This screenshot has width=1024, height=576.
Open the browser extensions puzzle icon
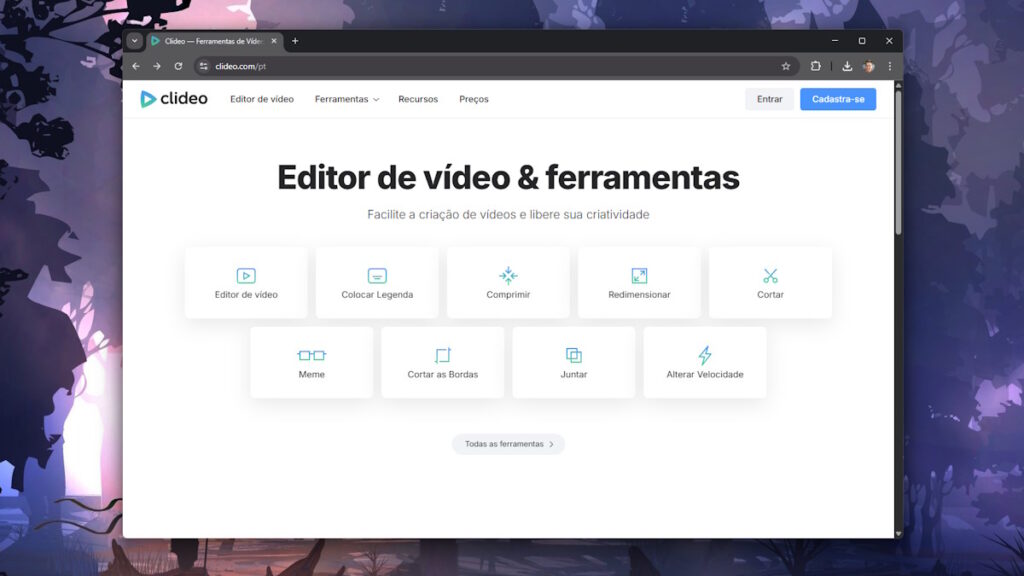click(x=816, y=66)
